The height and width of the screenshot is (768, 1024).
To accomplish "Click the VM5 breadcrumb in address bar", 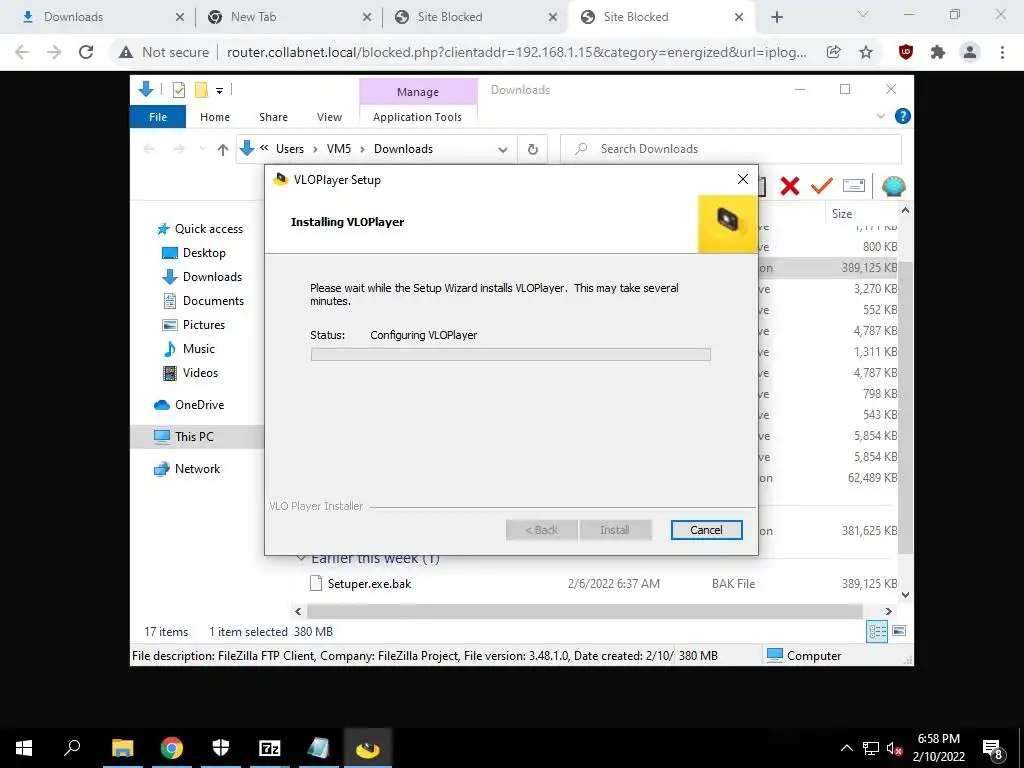I will tap(339, 149).
